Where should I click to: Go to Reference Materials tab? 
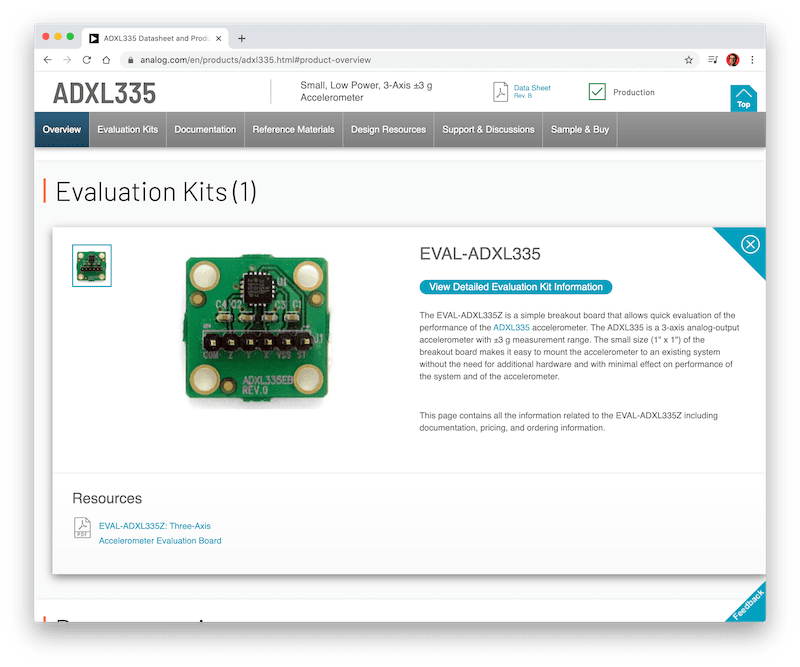(293, 130)
